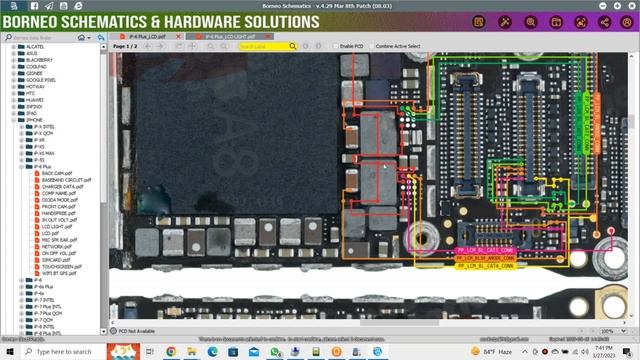Viewport: 640px width, 360px height.
Task: Click the yellow PP_LCM_BL_CAT4_CONN label
Action: (485, 266)
